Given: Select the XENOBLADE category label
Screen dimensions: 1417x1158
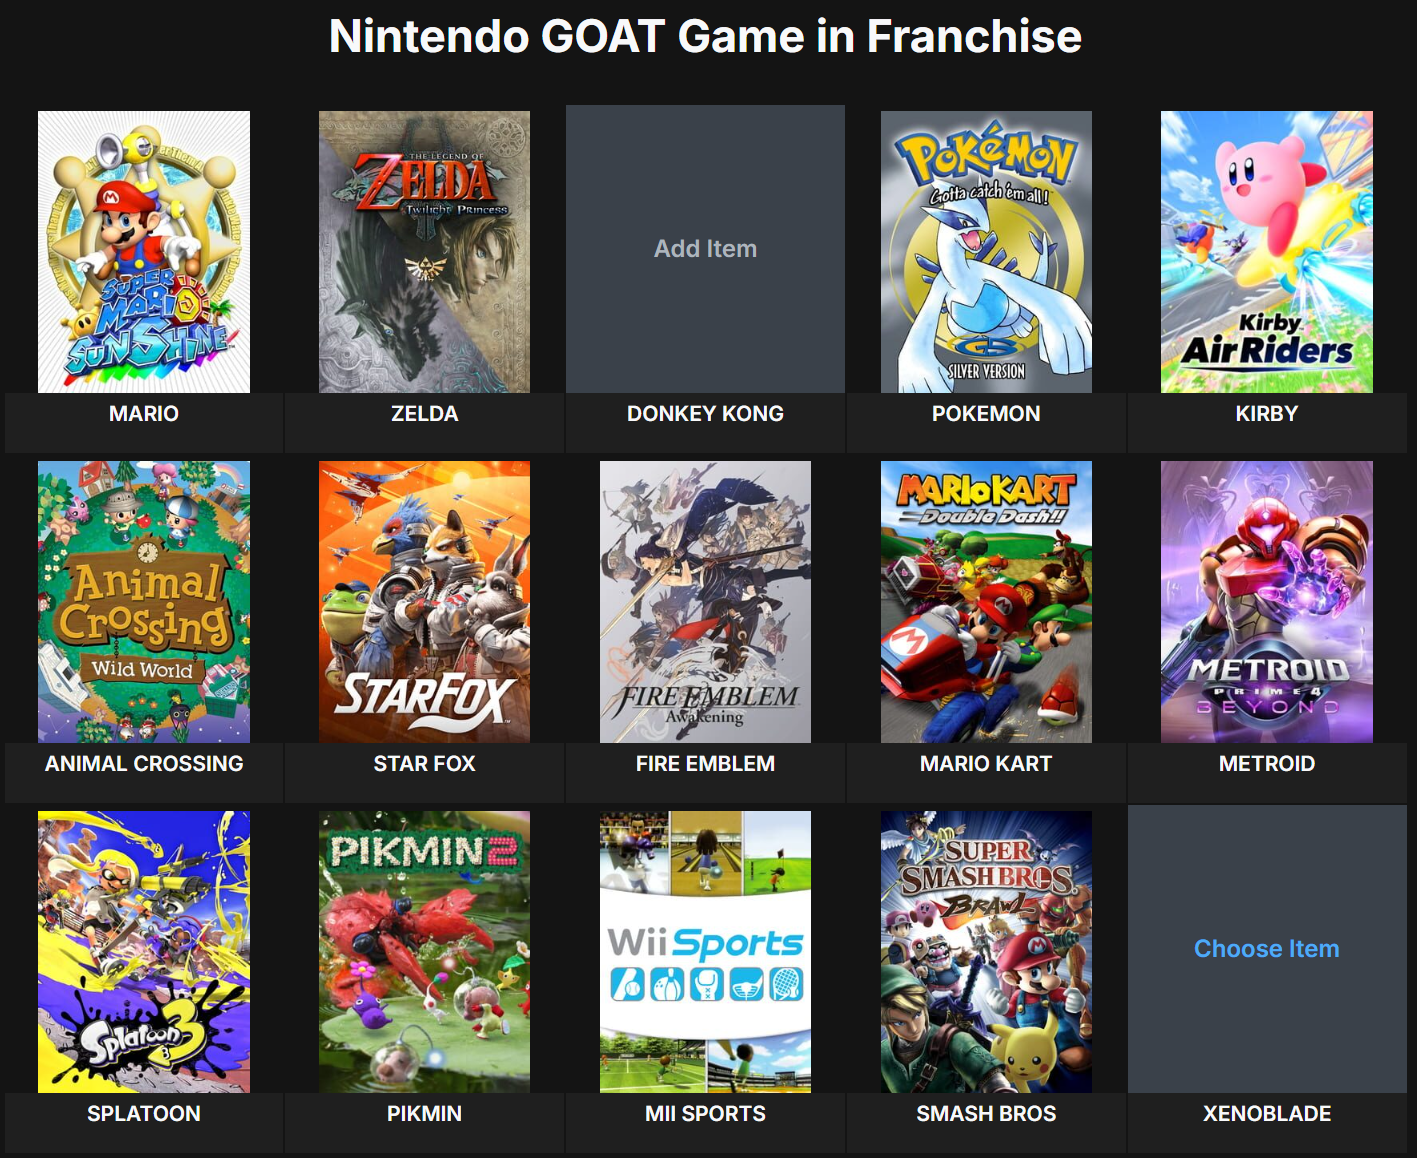Looking at the screenshot, I should [x=1267, y=1114].
